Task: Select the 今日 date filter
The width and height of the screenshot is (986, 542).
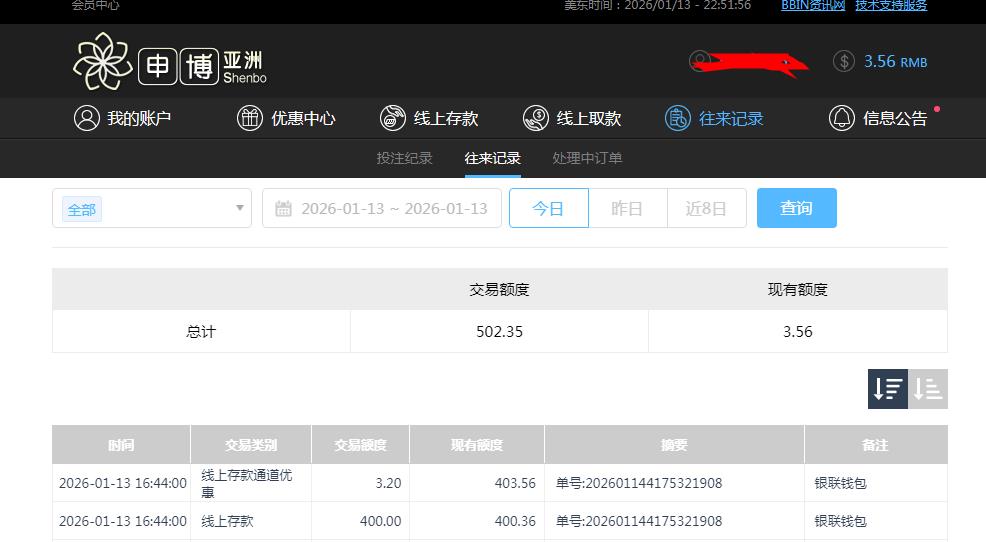Action: point(548,208)
